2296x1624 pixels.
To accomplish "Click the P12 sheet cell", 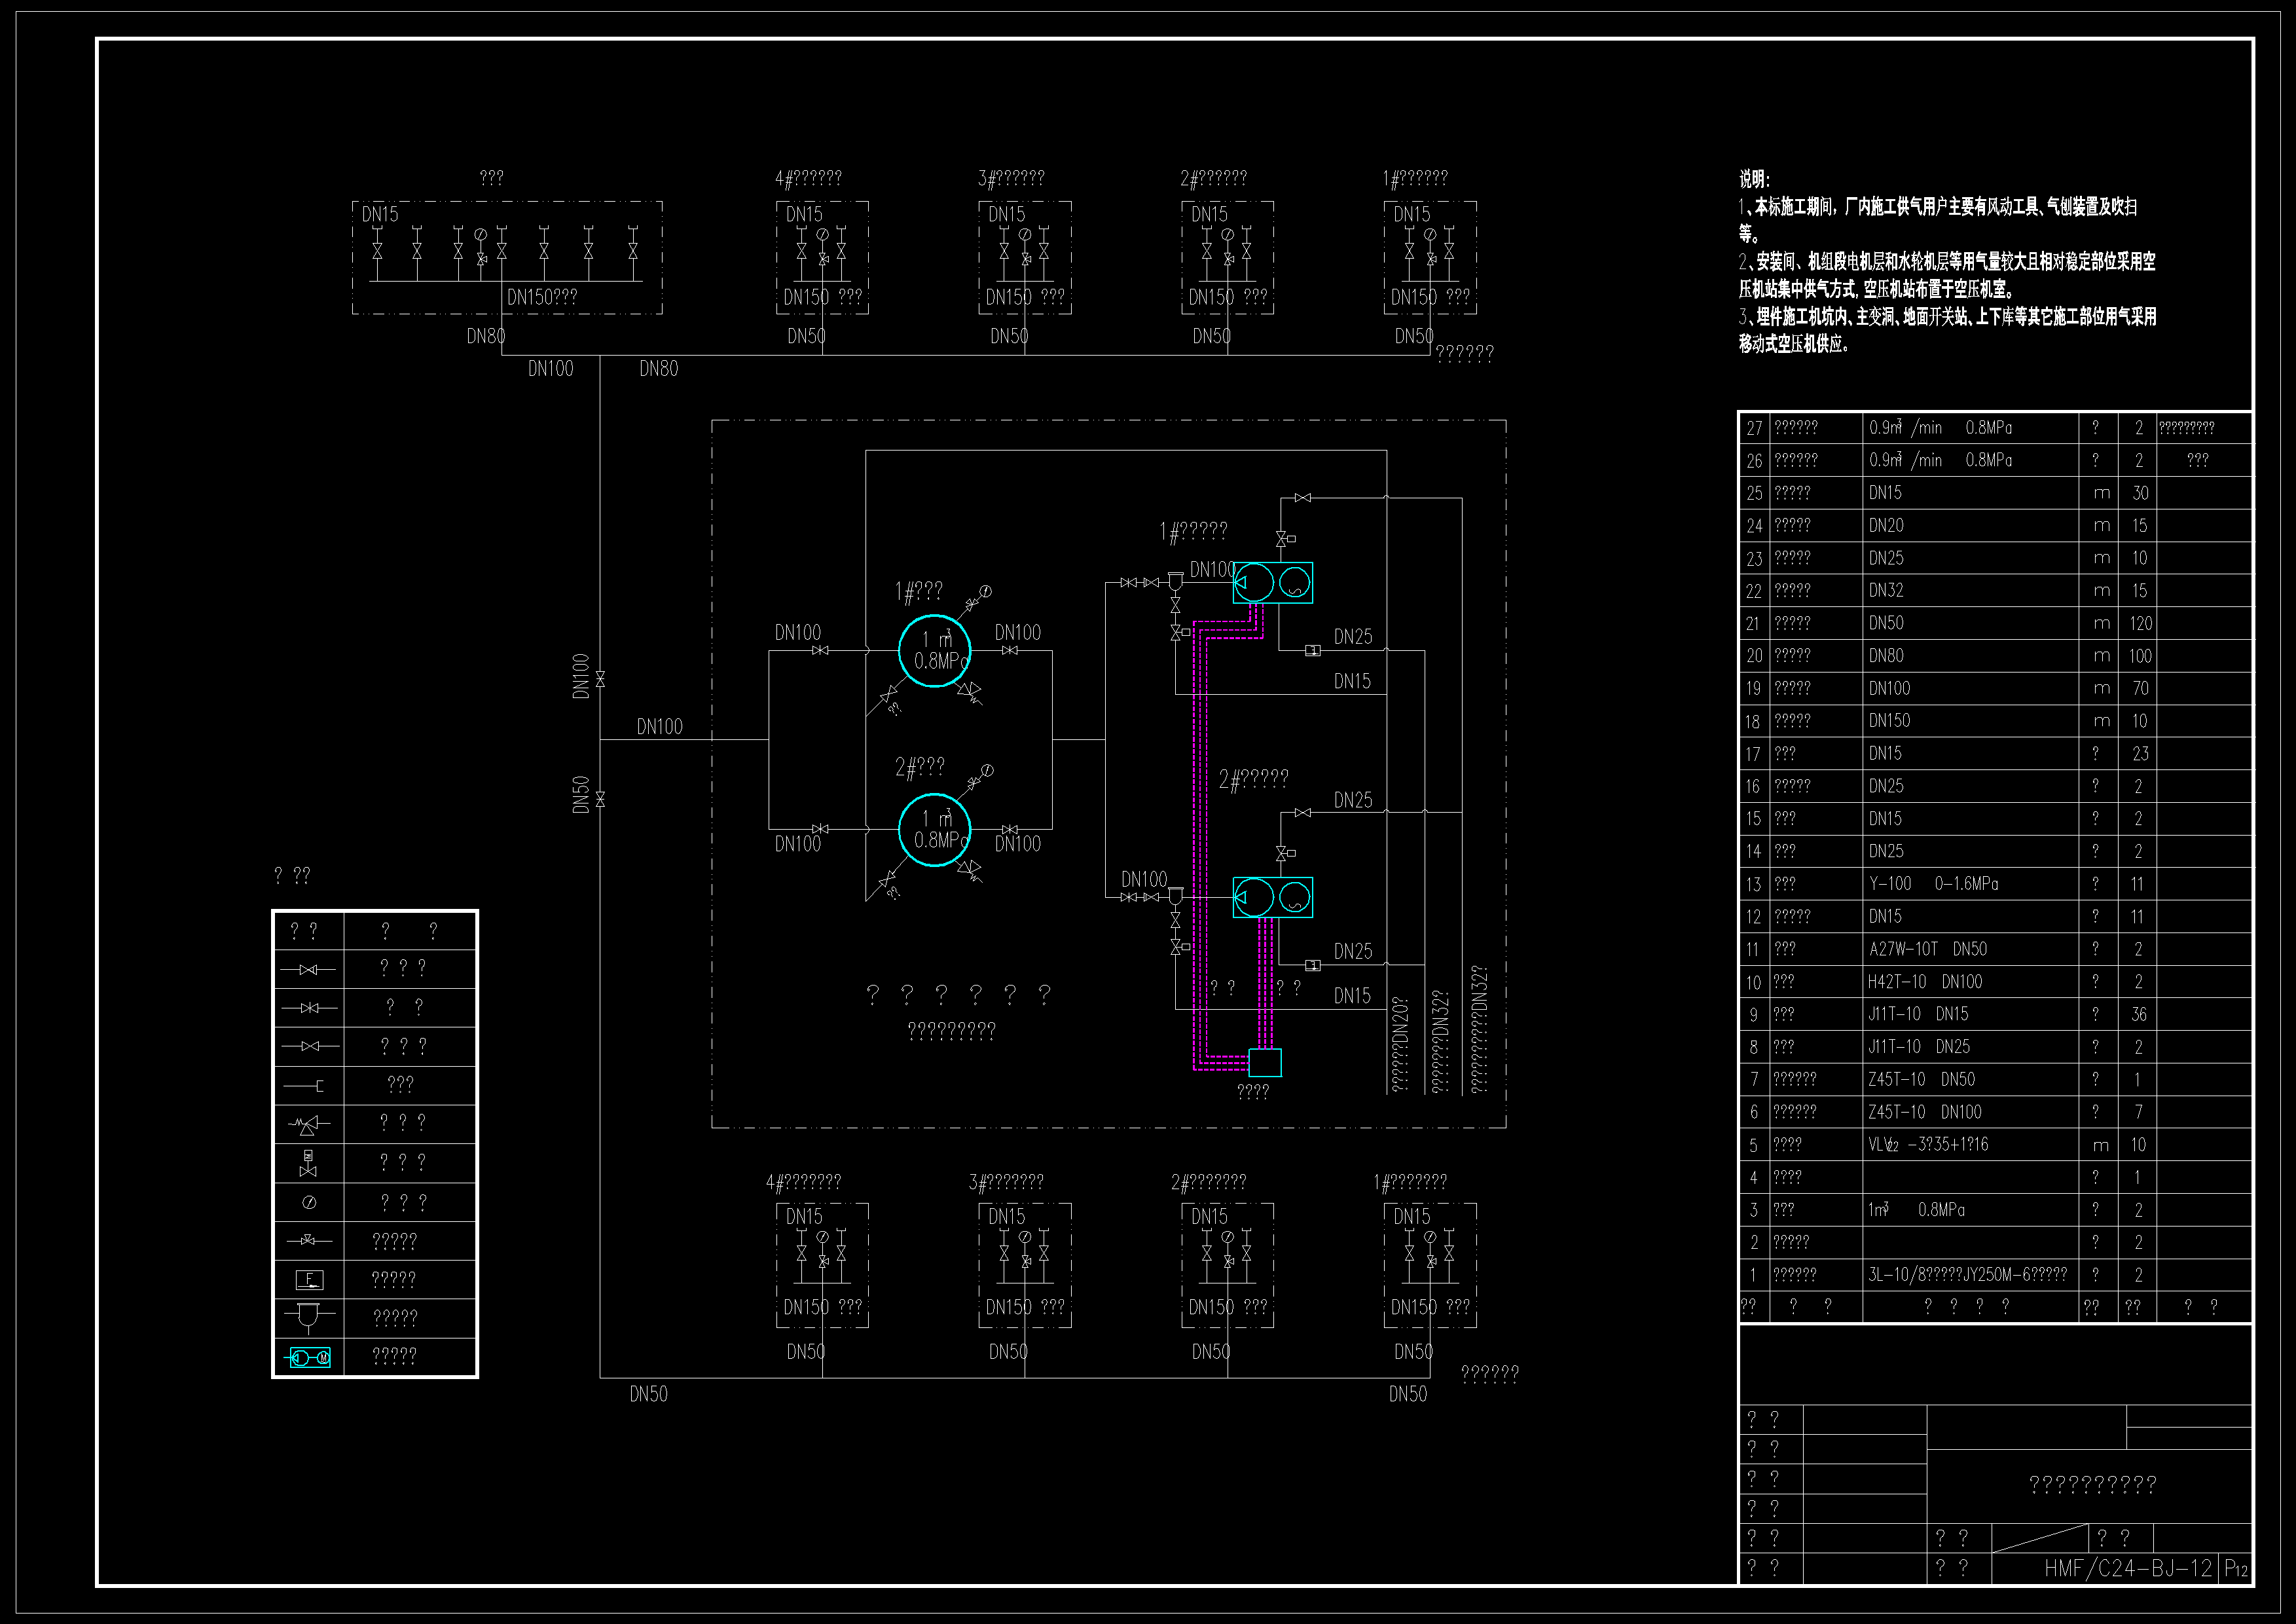I will click(x=2236, y=1569).
